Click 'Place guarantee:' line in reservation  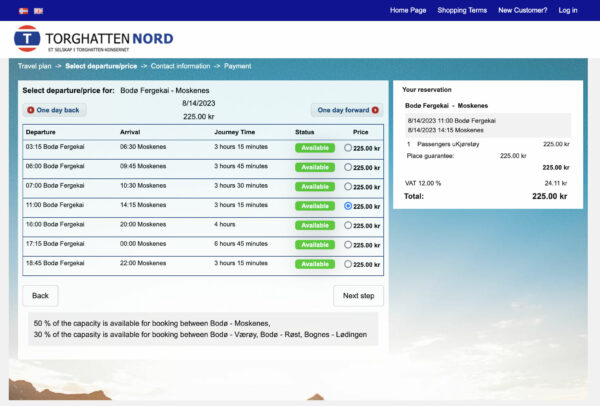click(430, 156)
